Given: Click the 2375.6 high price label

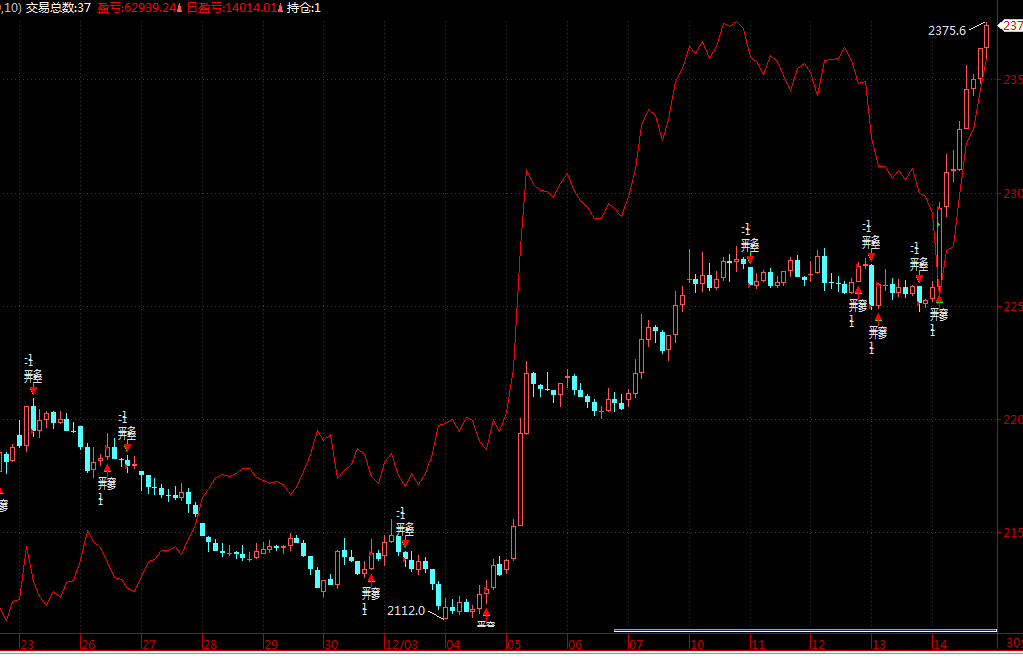Looking at the screenshot, I should click(947, 30).
